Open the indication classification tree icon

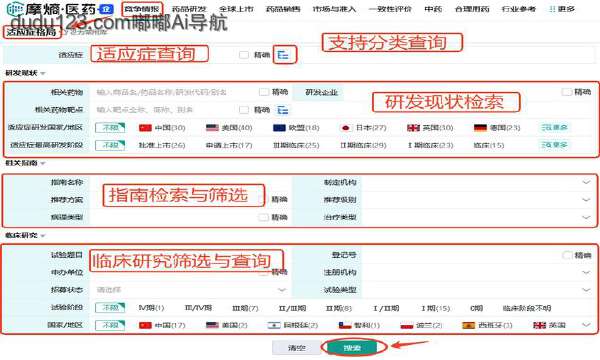click(283, 55)
